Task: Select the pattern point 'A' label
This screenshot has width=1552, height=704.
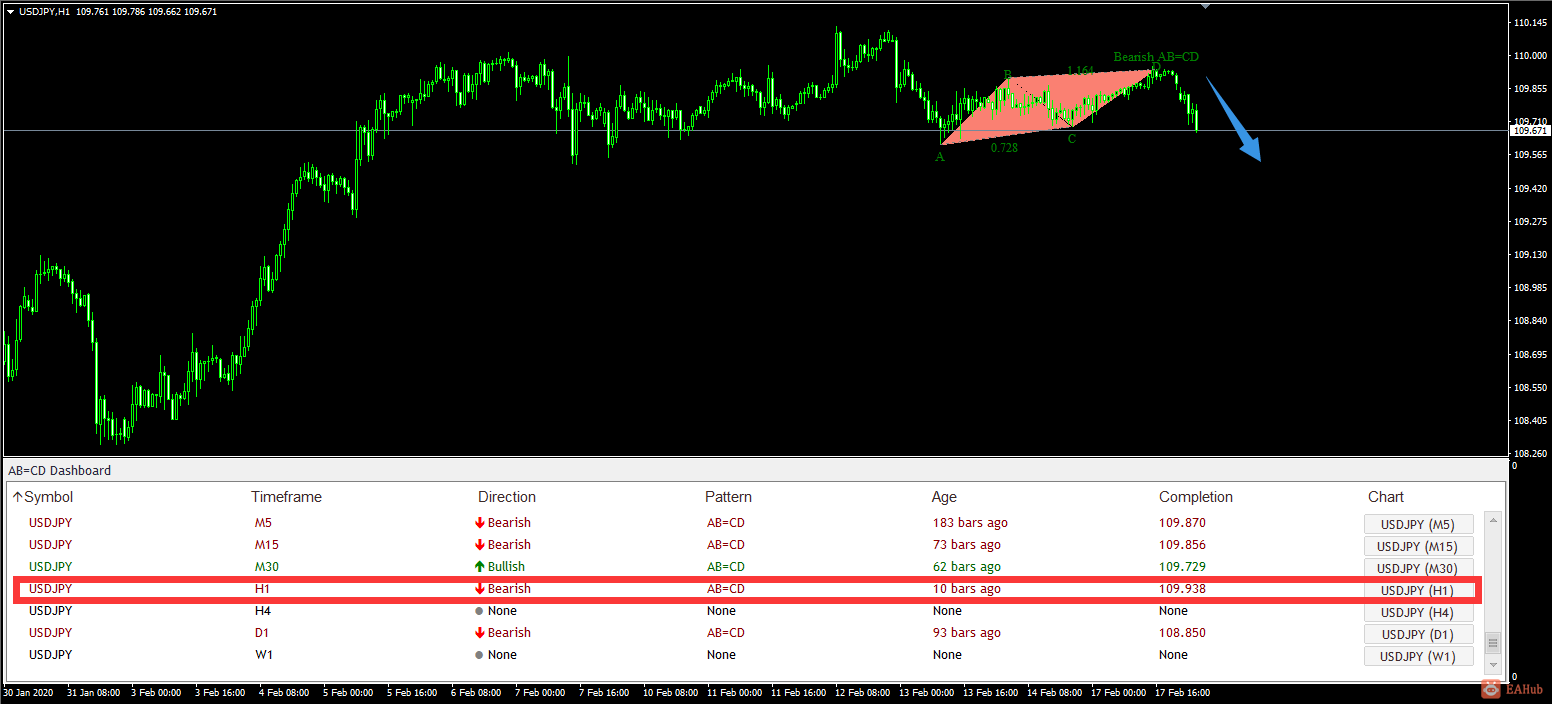Action: point(940,157)
